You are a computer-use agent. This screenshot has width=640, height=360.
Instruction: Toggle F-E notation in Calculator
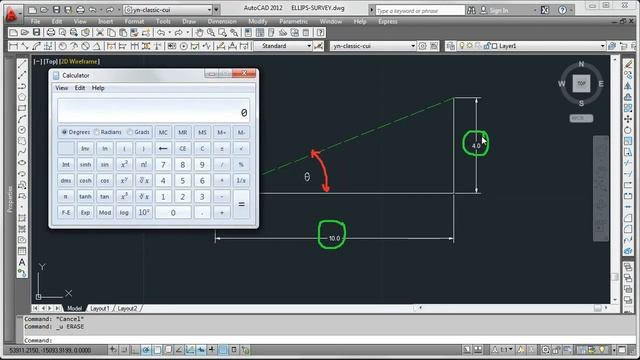(x=66, y=213)
